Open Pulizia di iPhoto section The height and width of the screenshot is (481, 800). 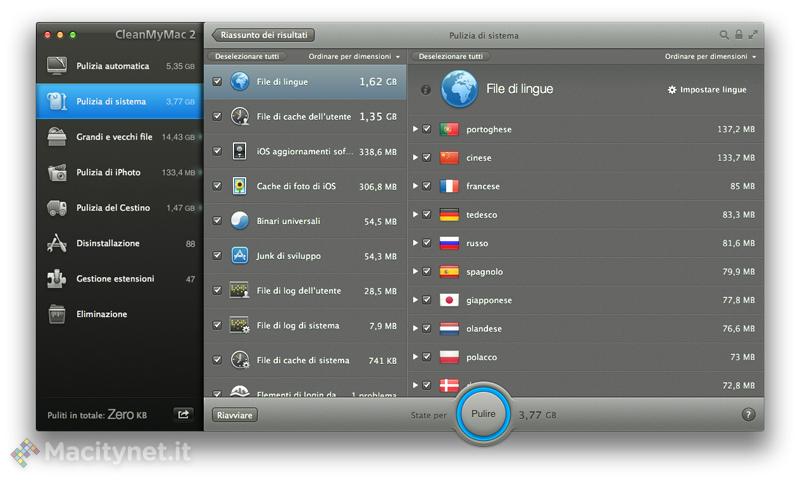pyautogui.click(x=120, y=172)
